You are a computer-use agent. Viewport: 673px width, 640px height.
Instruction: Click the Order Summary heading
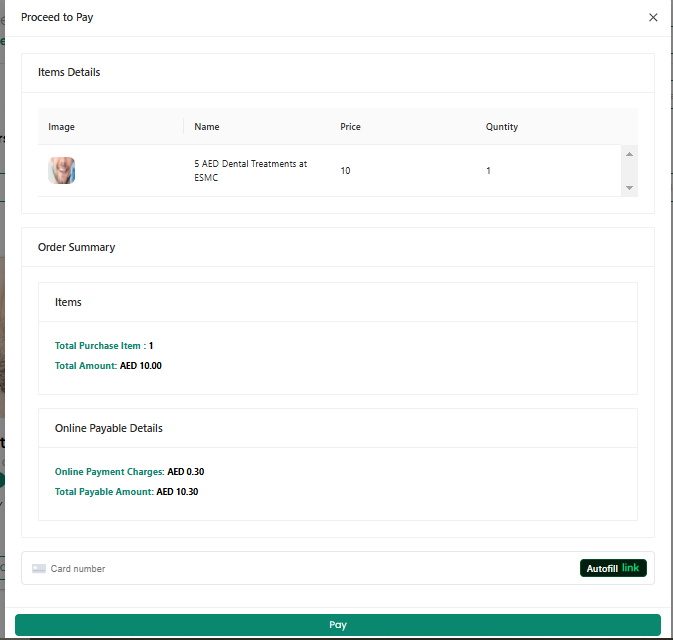point(76,247)
